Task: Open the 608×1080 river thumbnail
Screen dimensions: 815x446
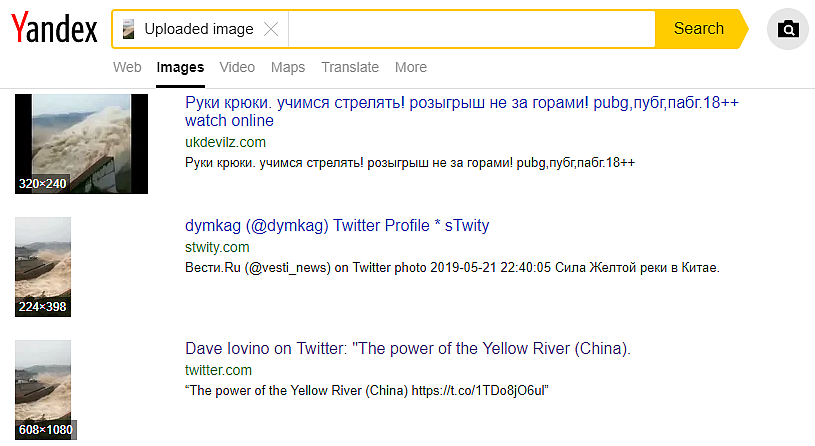Action: pos(44,390)
